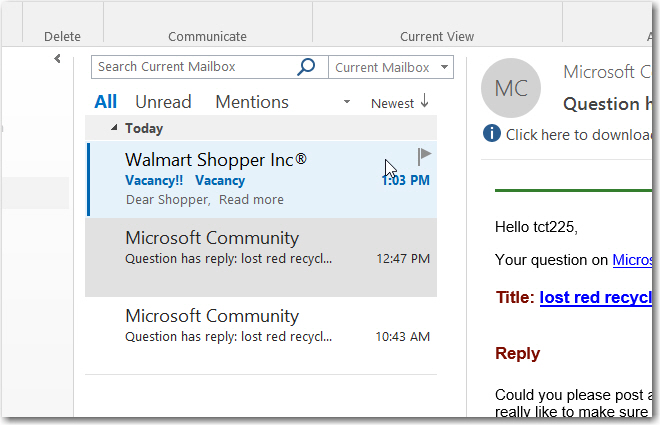660x425 pixels.
Task: Click the search magnifier icon
Action: coord(306,67)
